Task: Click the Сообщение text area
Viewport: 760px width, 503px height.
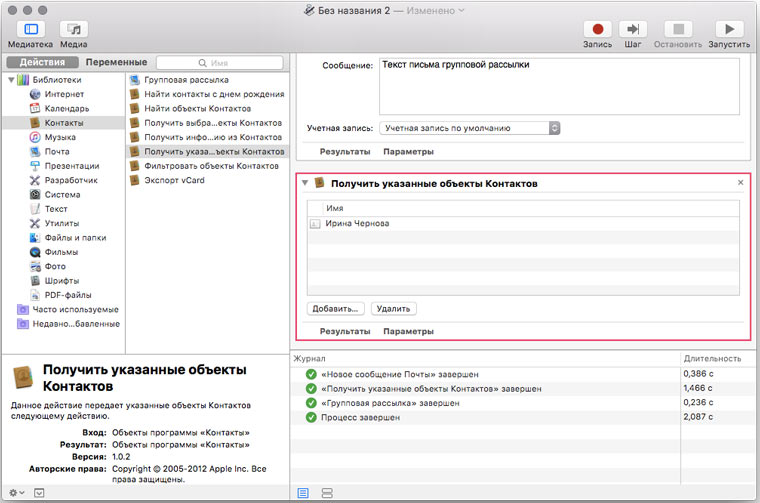Action: coord(559,86)
